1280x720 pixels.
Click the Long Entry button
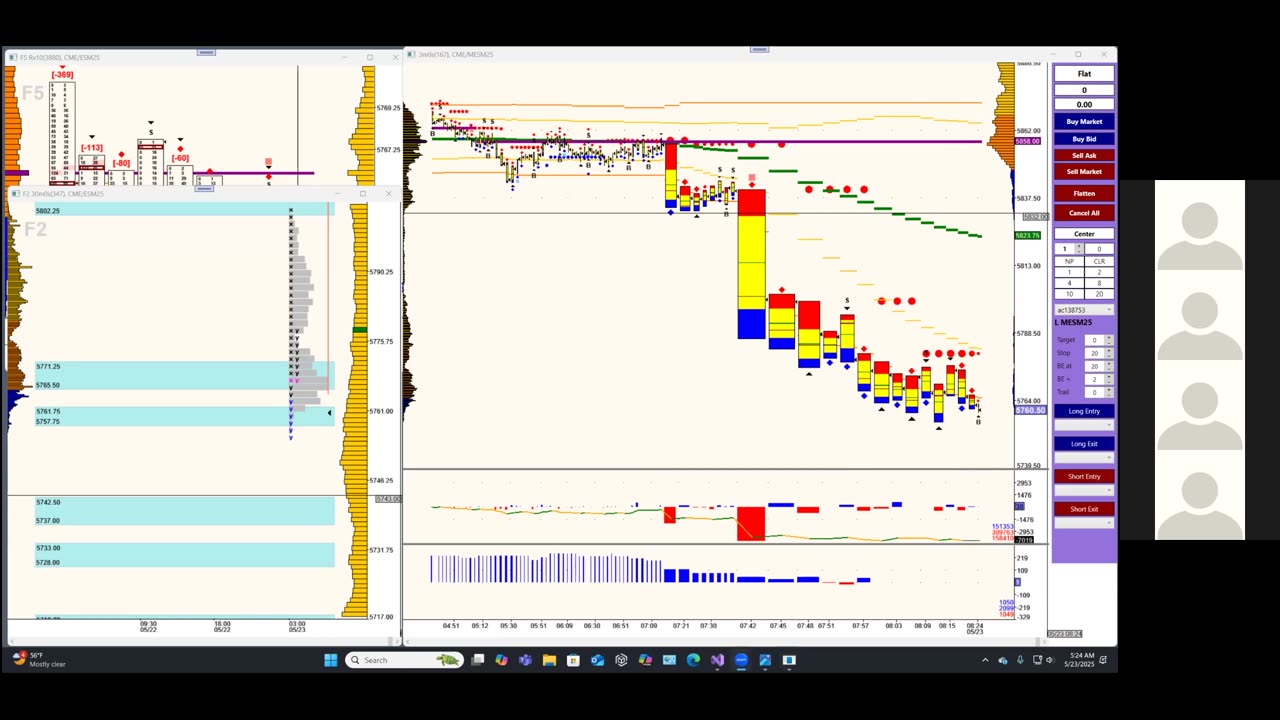click(x=1084, y=411)
